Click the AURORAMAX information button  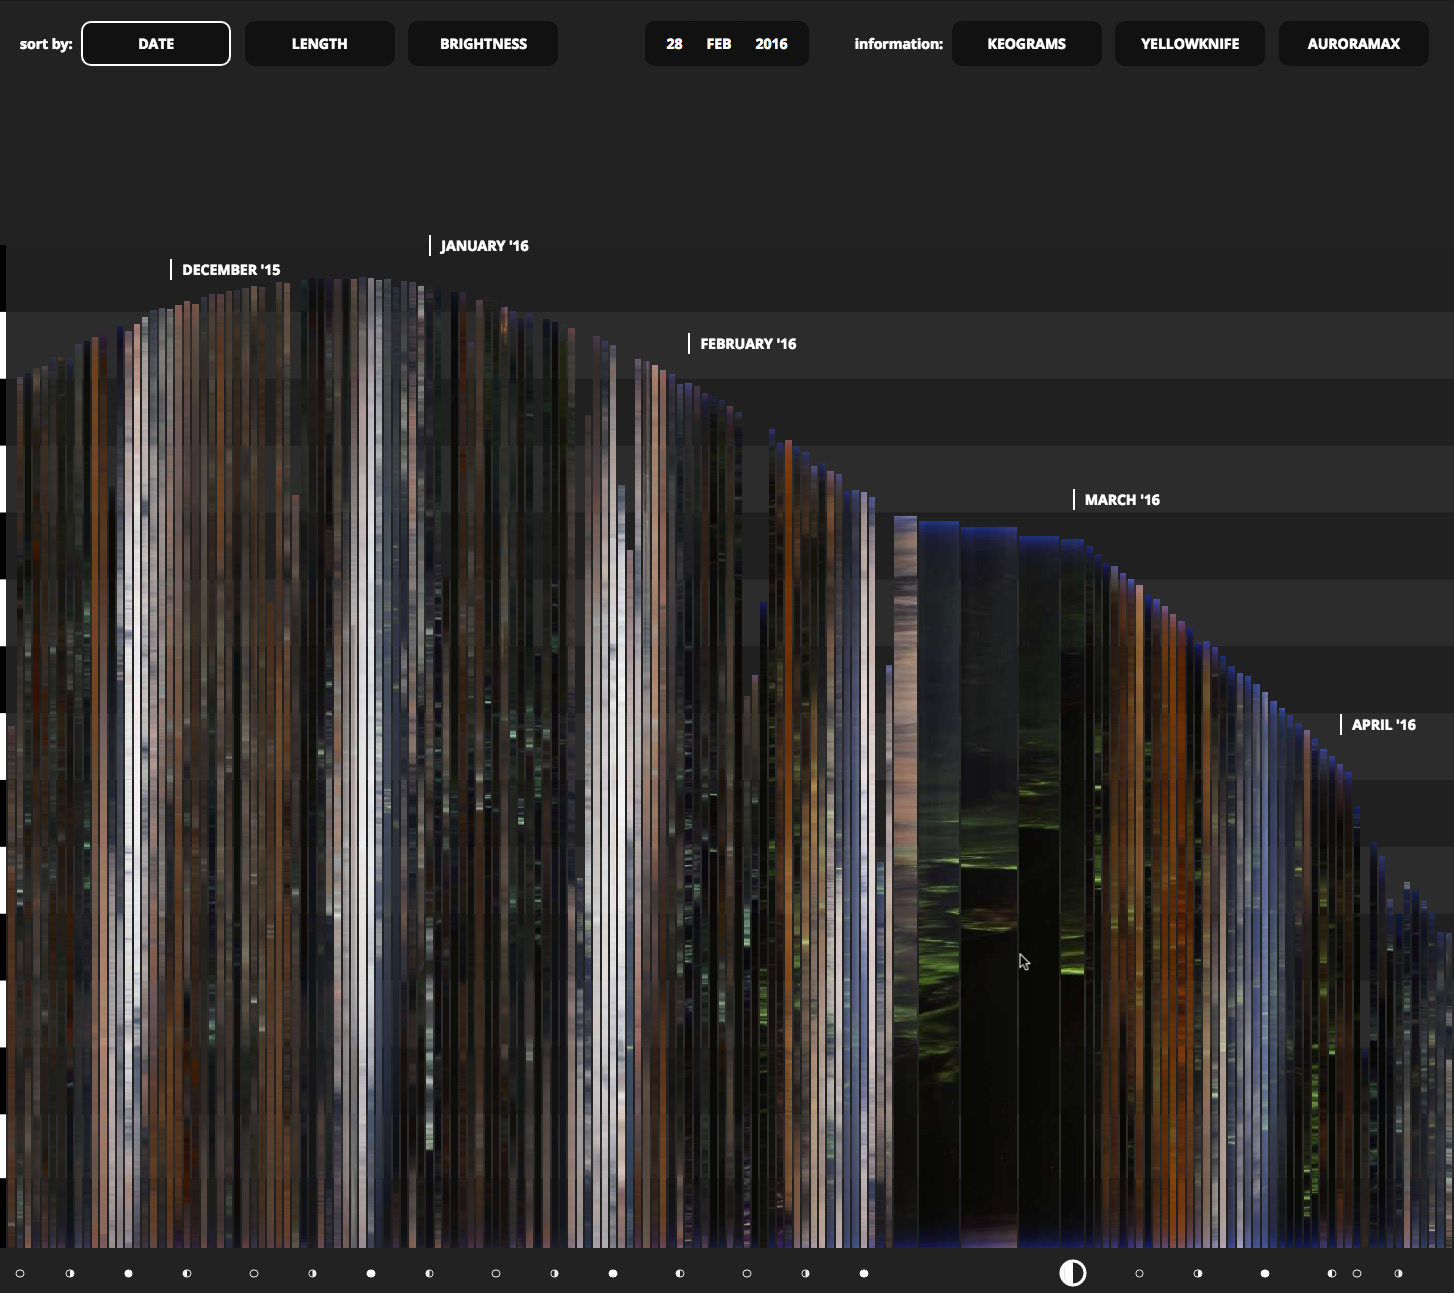[x=1353, y=44]
